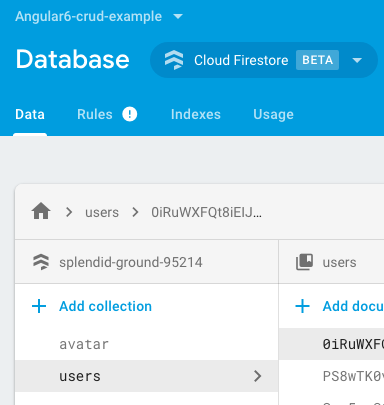Switch to the Usage tab
This screenshot has height=405, width=384.
click(273, 114)
